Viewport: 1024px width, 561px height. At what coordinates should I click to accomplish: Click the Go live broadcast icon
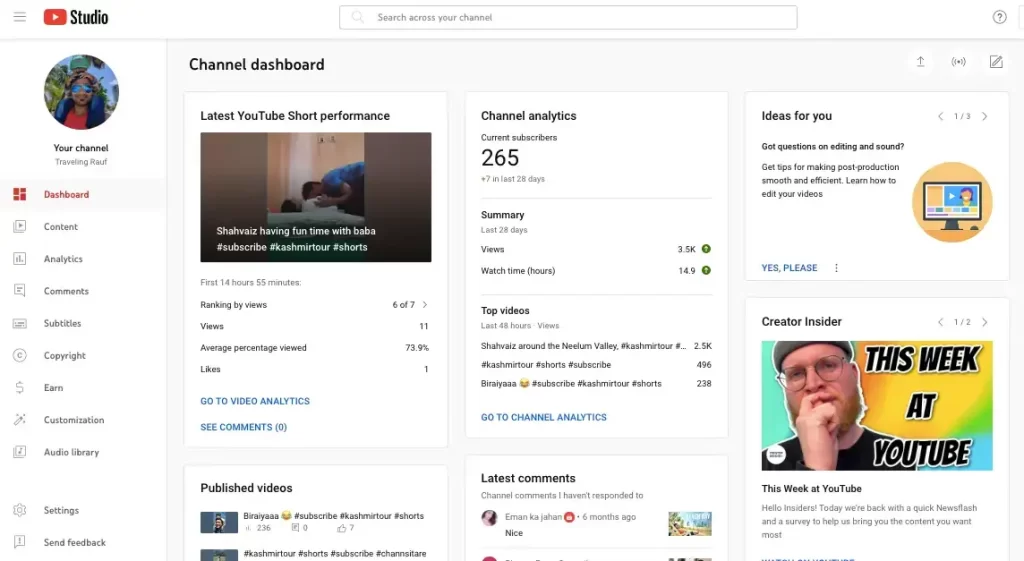coord(958,61)
